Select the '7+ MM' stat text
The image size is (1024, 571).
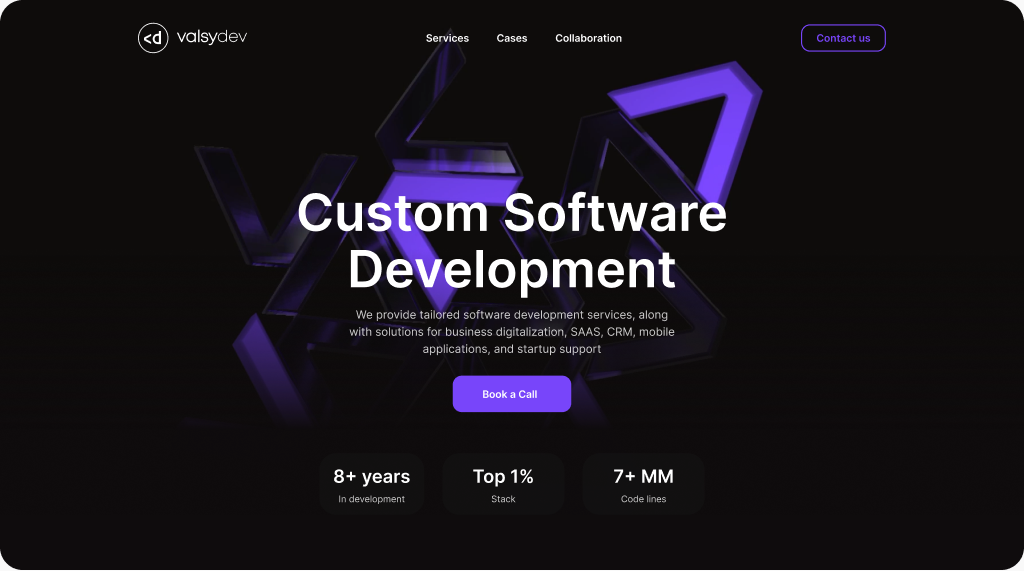click(x=643, y=476)
